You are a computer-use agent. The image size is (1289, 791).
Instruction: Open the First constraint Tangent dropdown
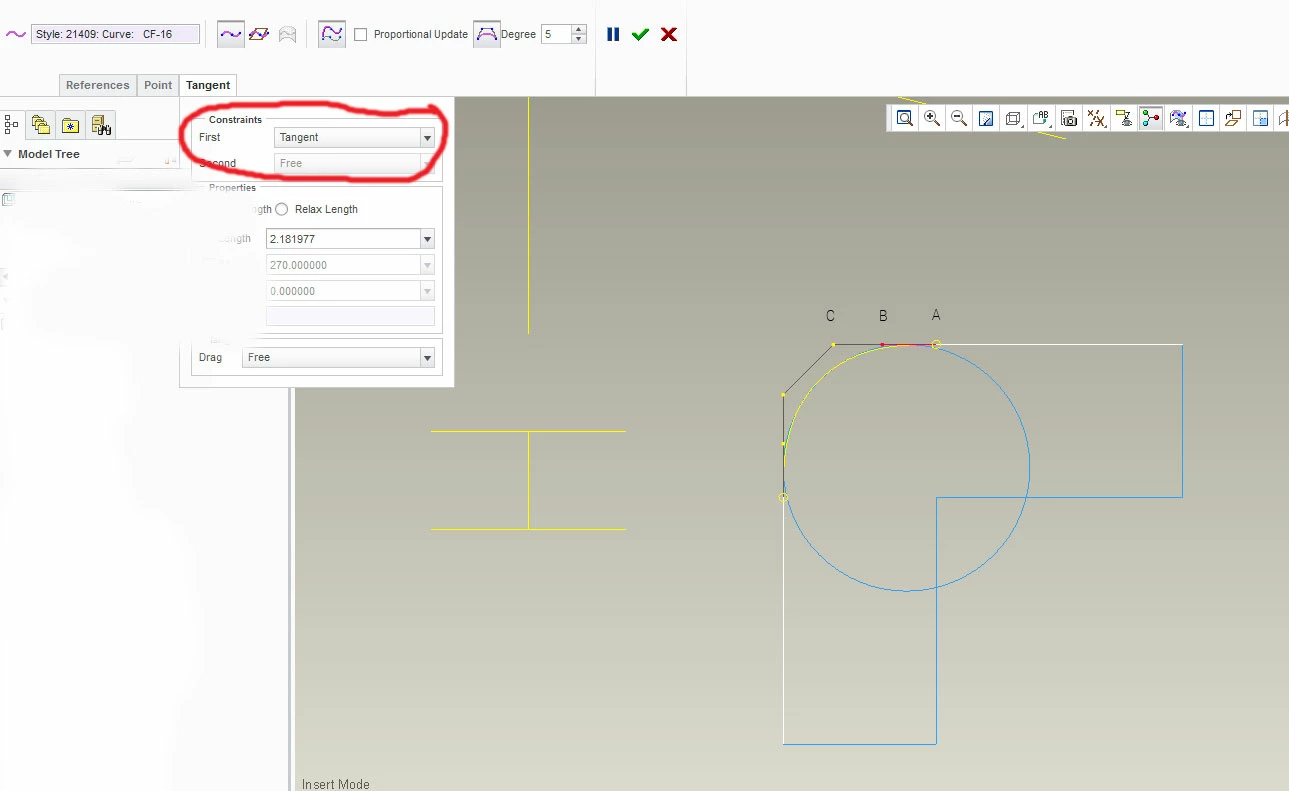pos(354,138)
